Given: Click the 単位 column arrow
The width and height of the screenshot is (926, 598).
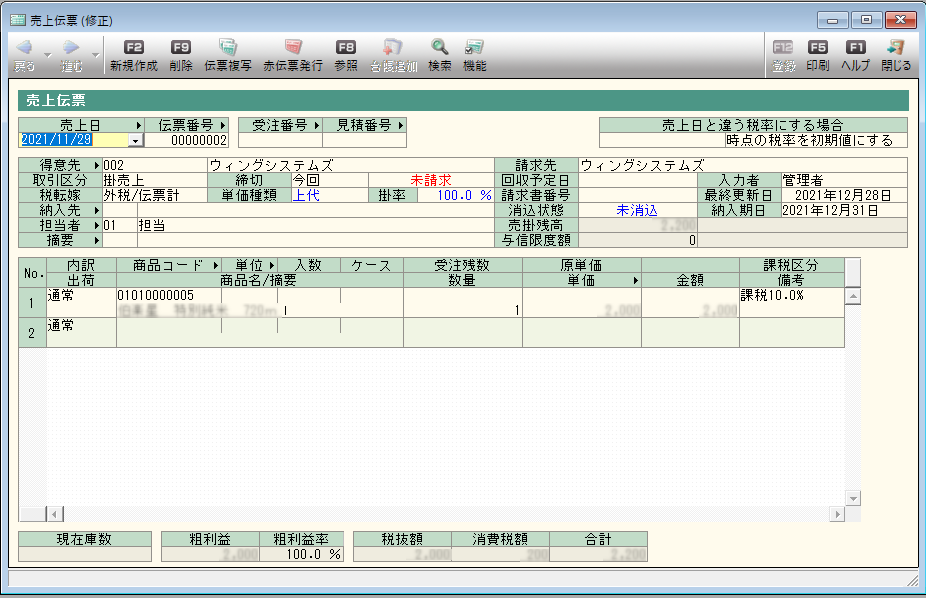Looking at the screenshot, I should [x=272, y=266].
